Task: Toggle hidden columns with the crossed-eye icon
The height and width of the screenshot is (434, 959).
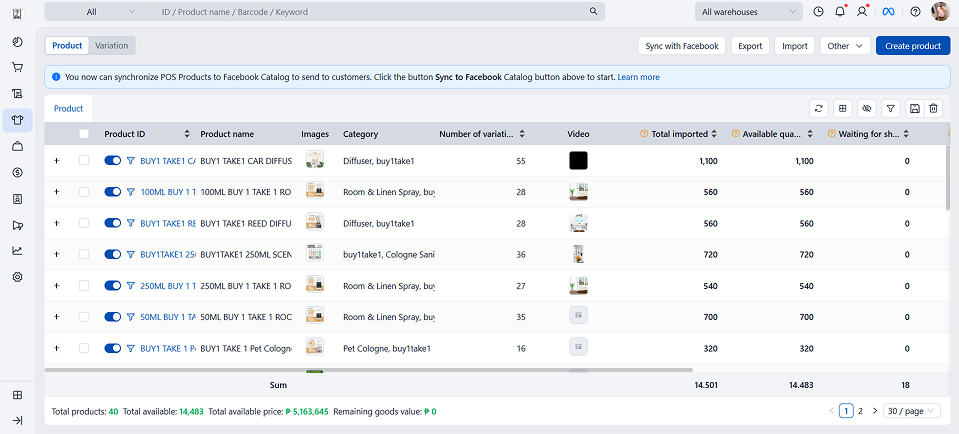Action: [x=866, y=108]
